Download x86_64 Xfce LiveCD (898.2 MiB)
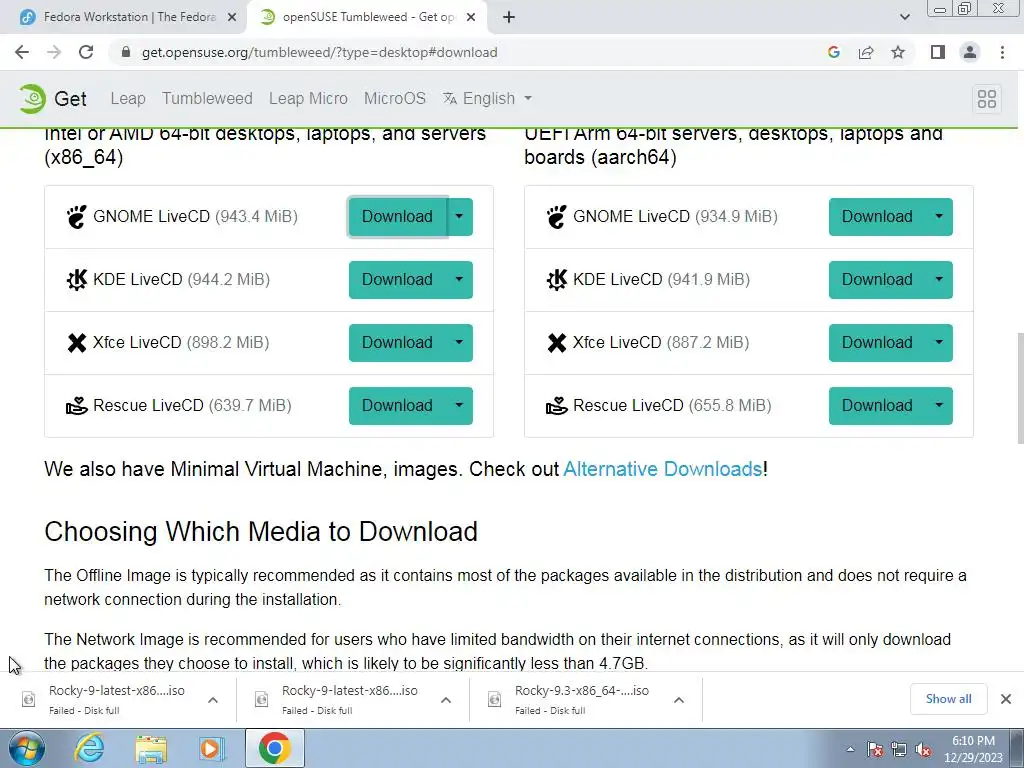 point(397,343)
